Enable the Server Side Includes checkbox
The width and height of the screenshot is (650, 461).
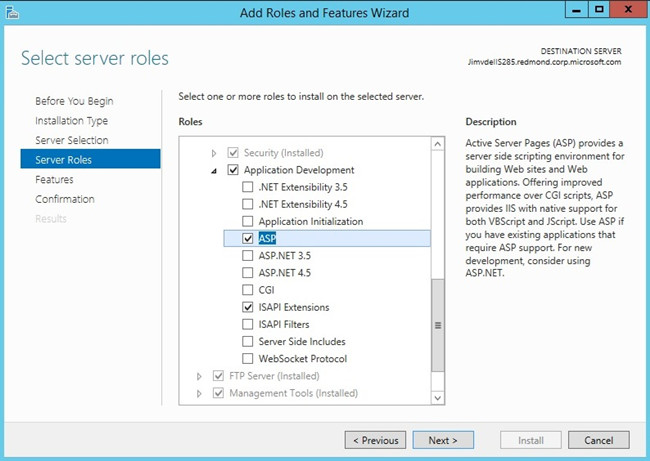[x=247, y=341]
